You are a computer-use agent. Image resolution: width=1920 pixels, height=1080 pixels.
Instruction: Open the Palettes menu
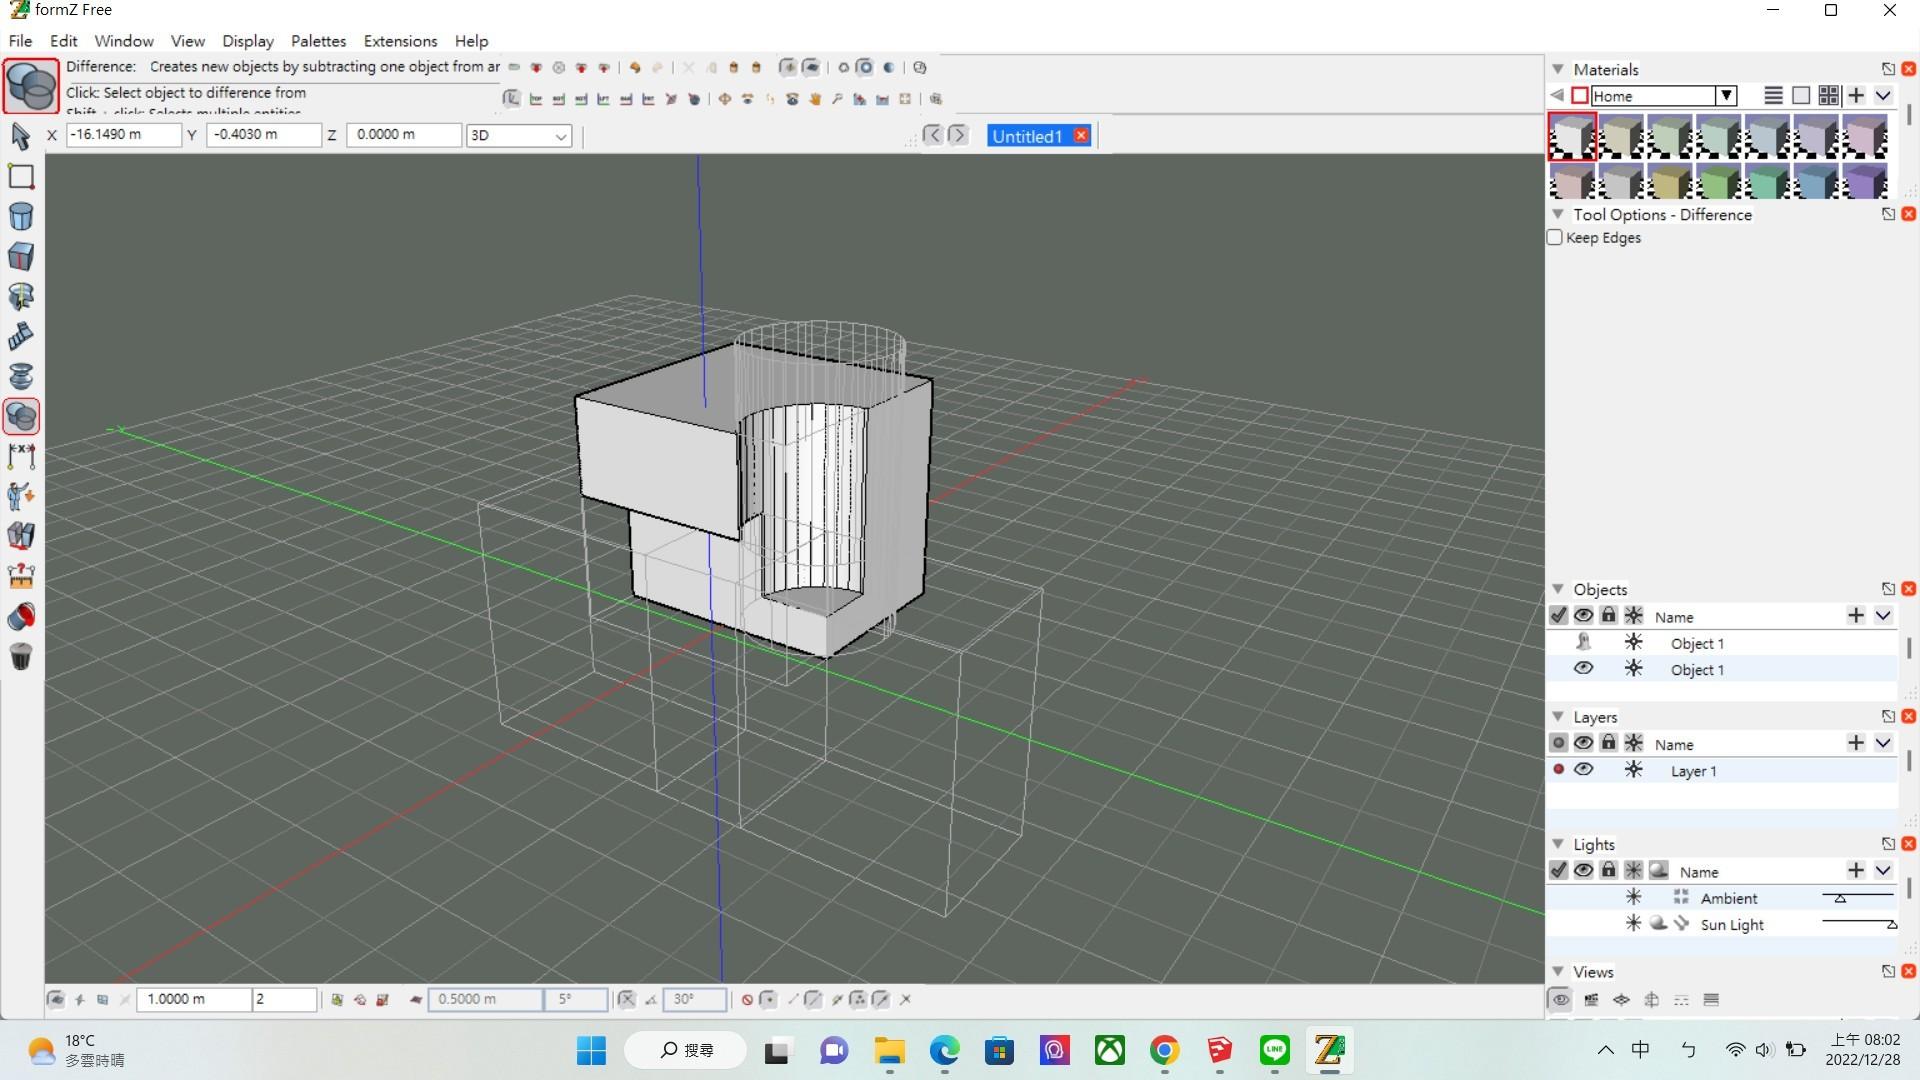point(318,41)
